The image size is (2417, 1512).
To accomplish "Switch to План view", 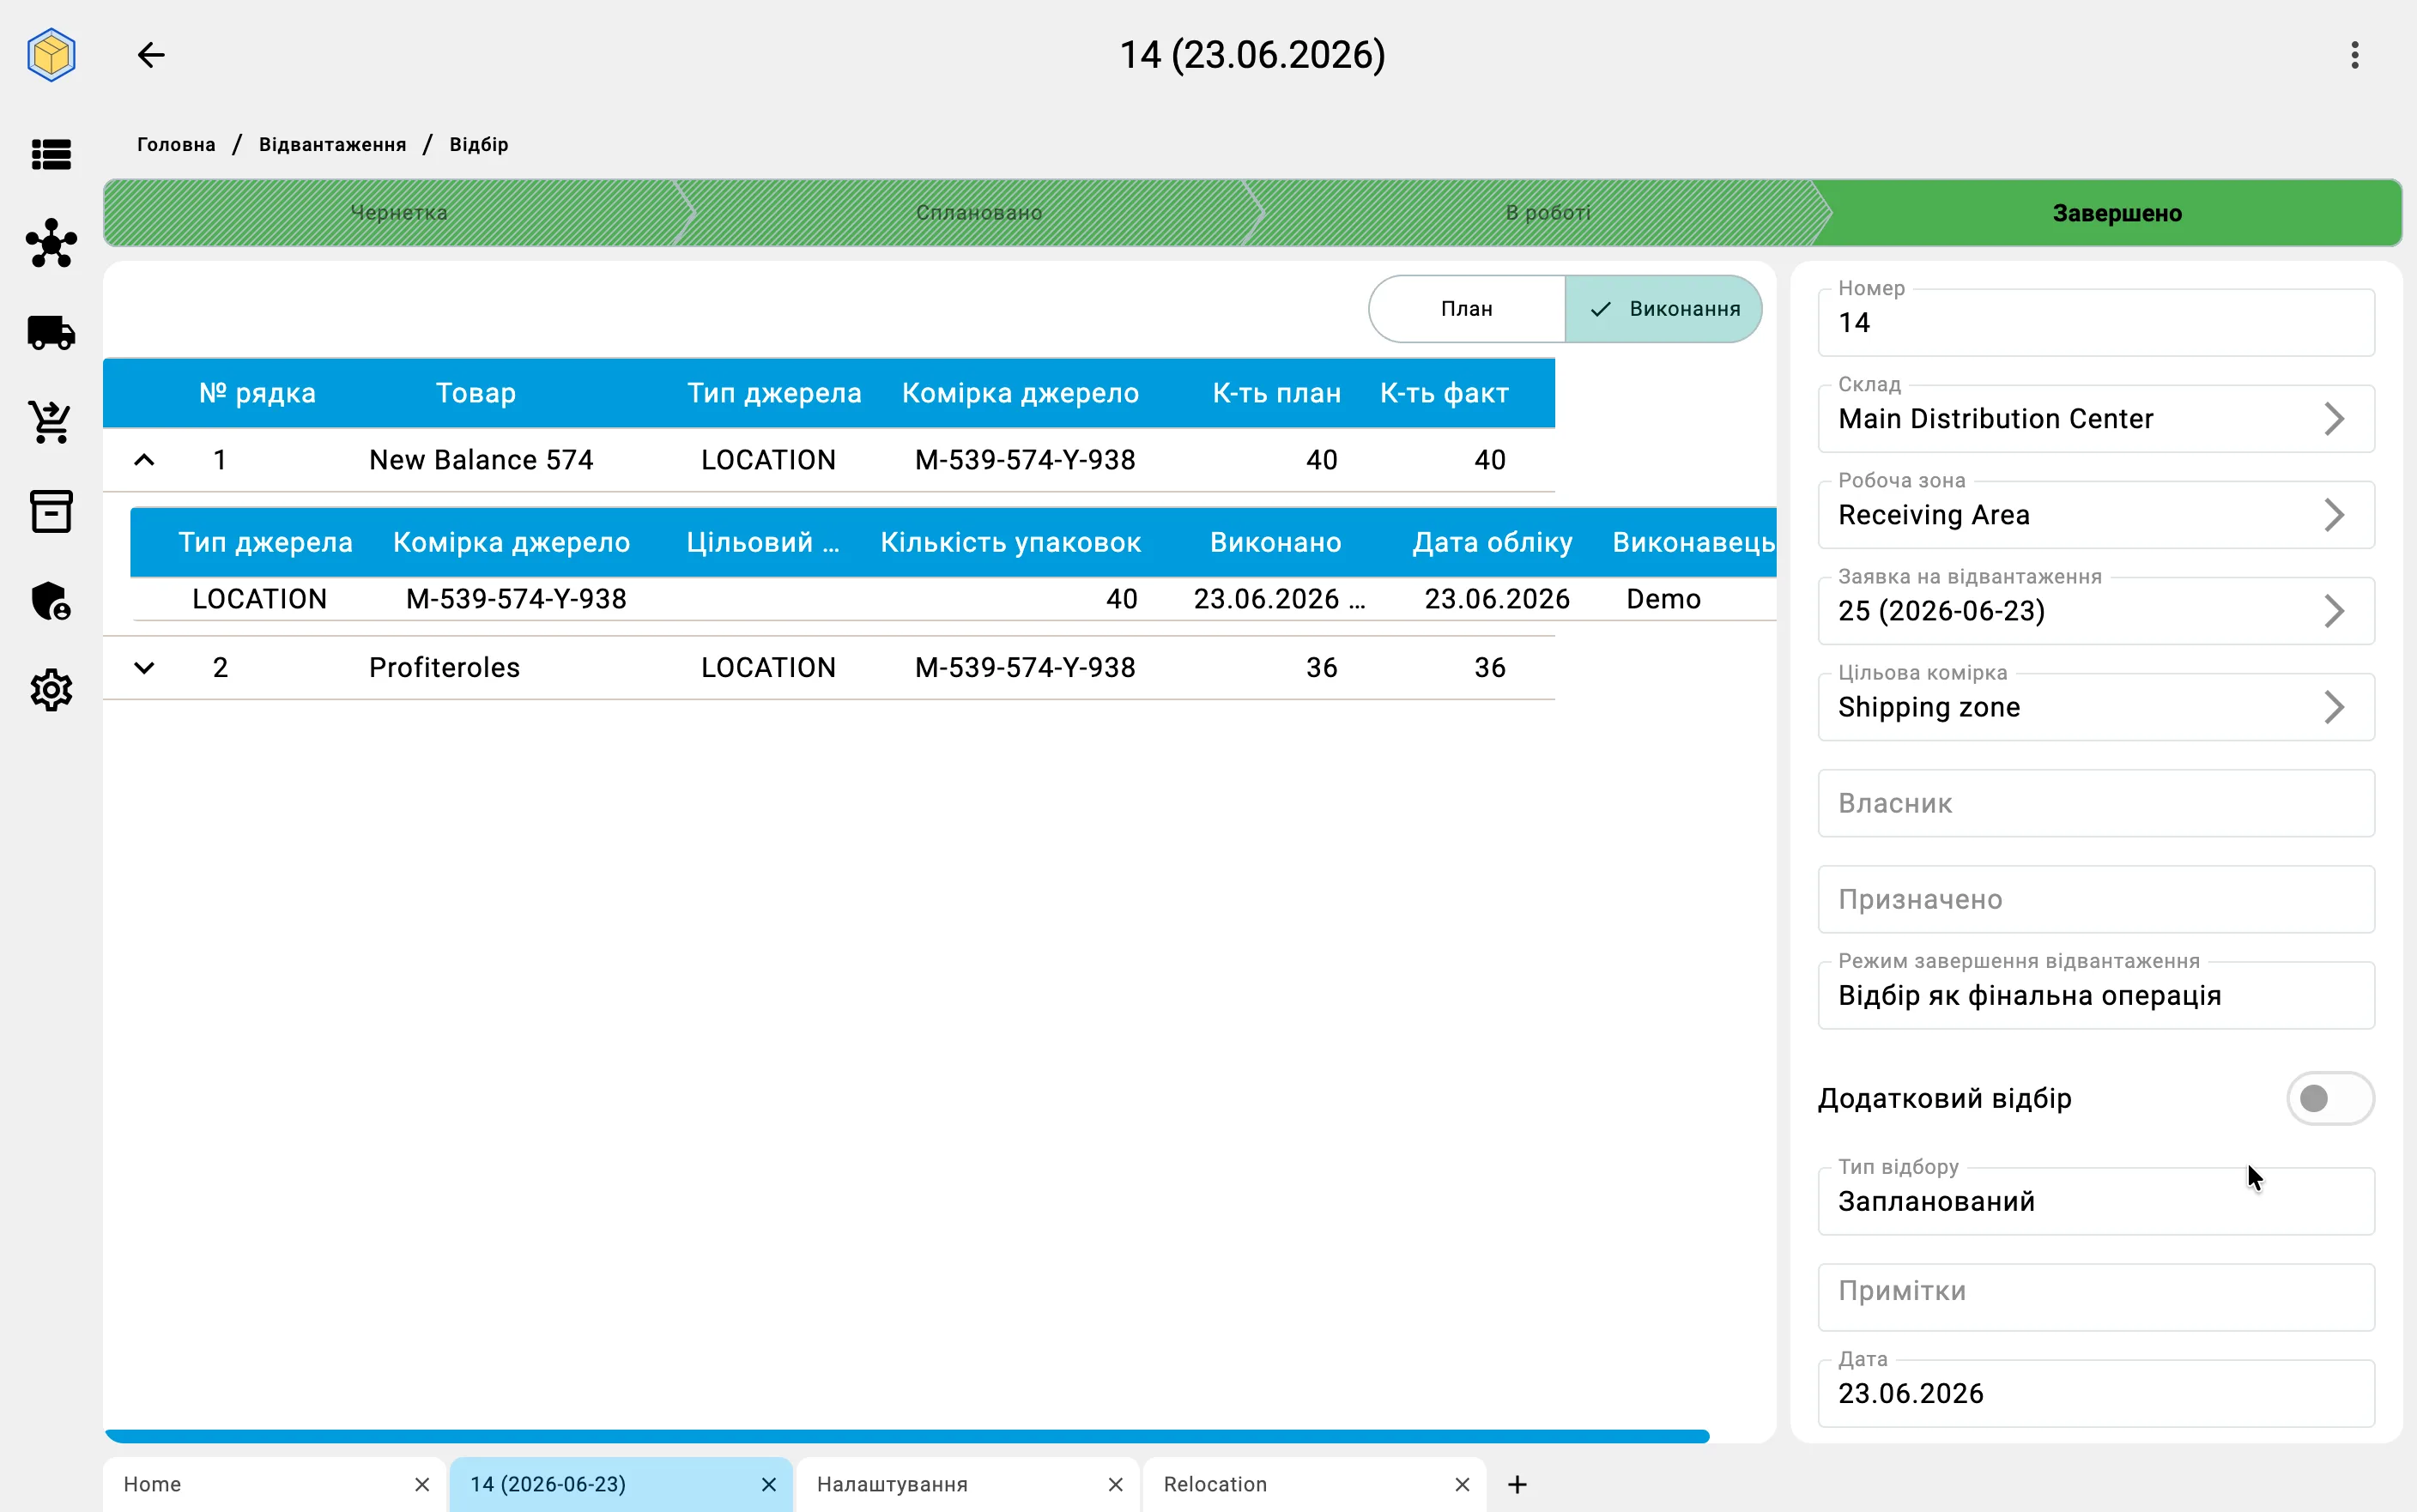I will [x=1466, y=309].
